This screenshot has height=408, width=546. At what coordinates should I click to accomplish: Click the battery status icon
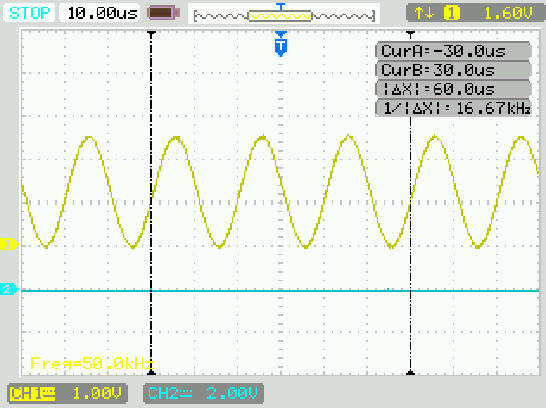pyautogui.click(x=164, y=13)
